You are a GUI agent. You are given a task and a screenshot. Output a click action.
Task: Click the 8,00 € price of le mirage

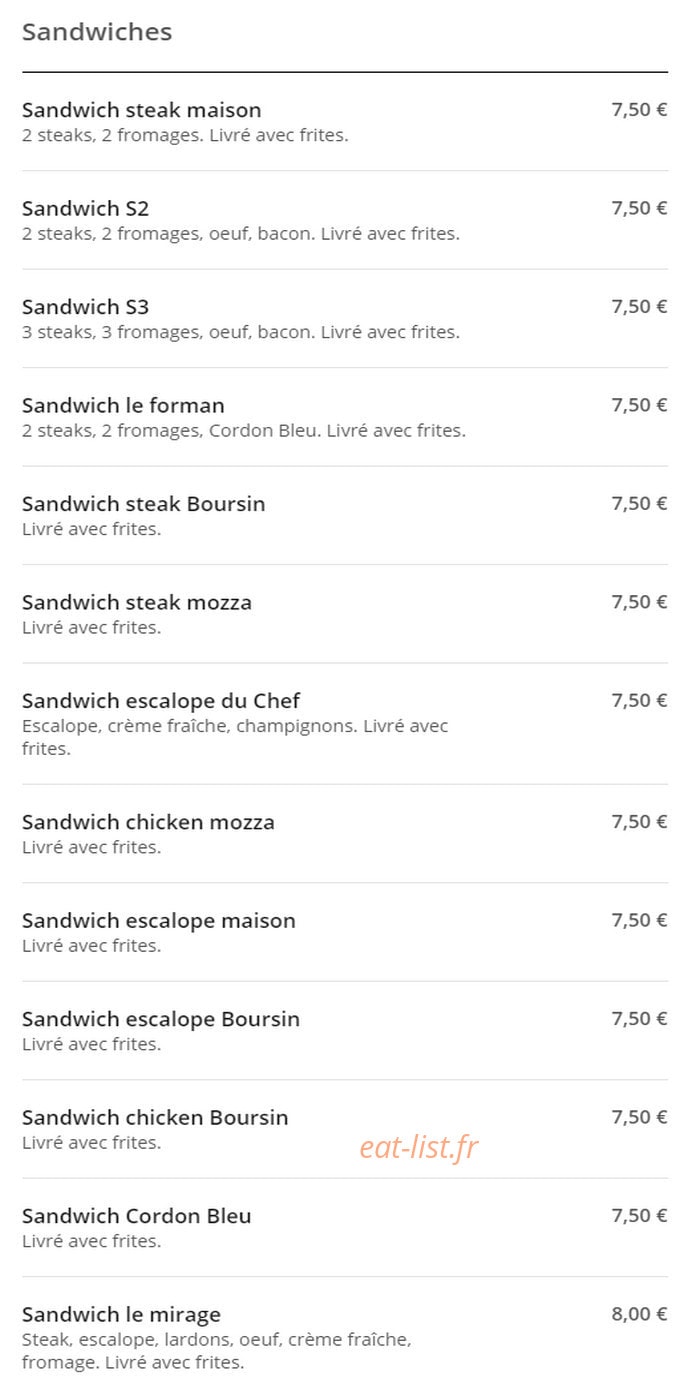[639, 1314]
